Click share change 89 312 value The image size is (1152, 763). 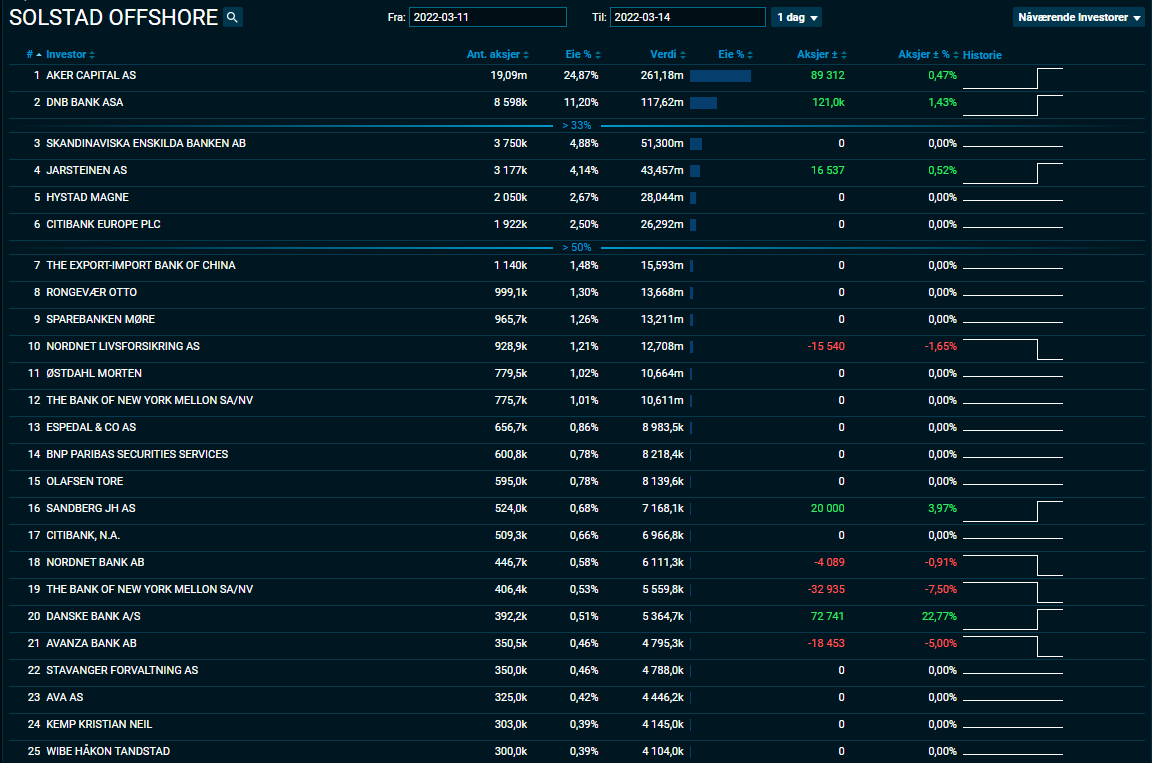[827, 75]
